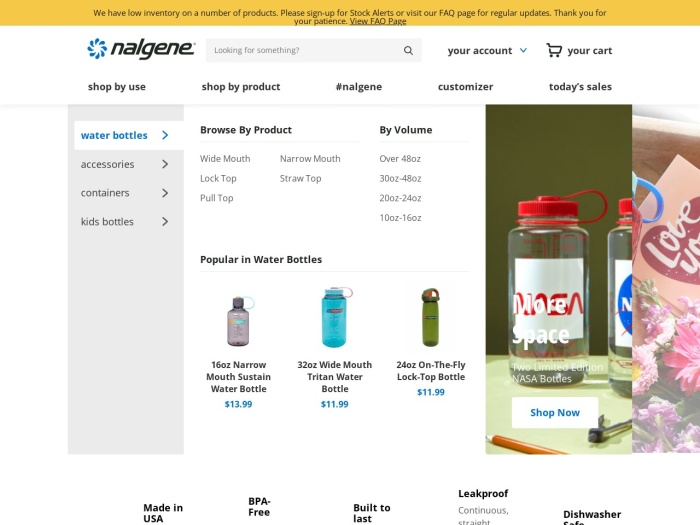Click the Shop Now button
700x525 pixels.
[555, 412]
